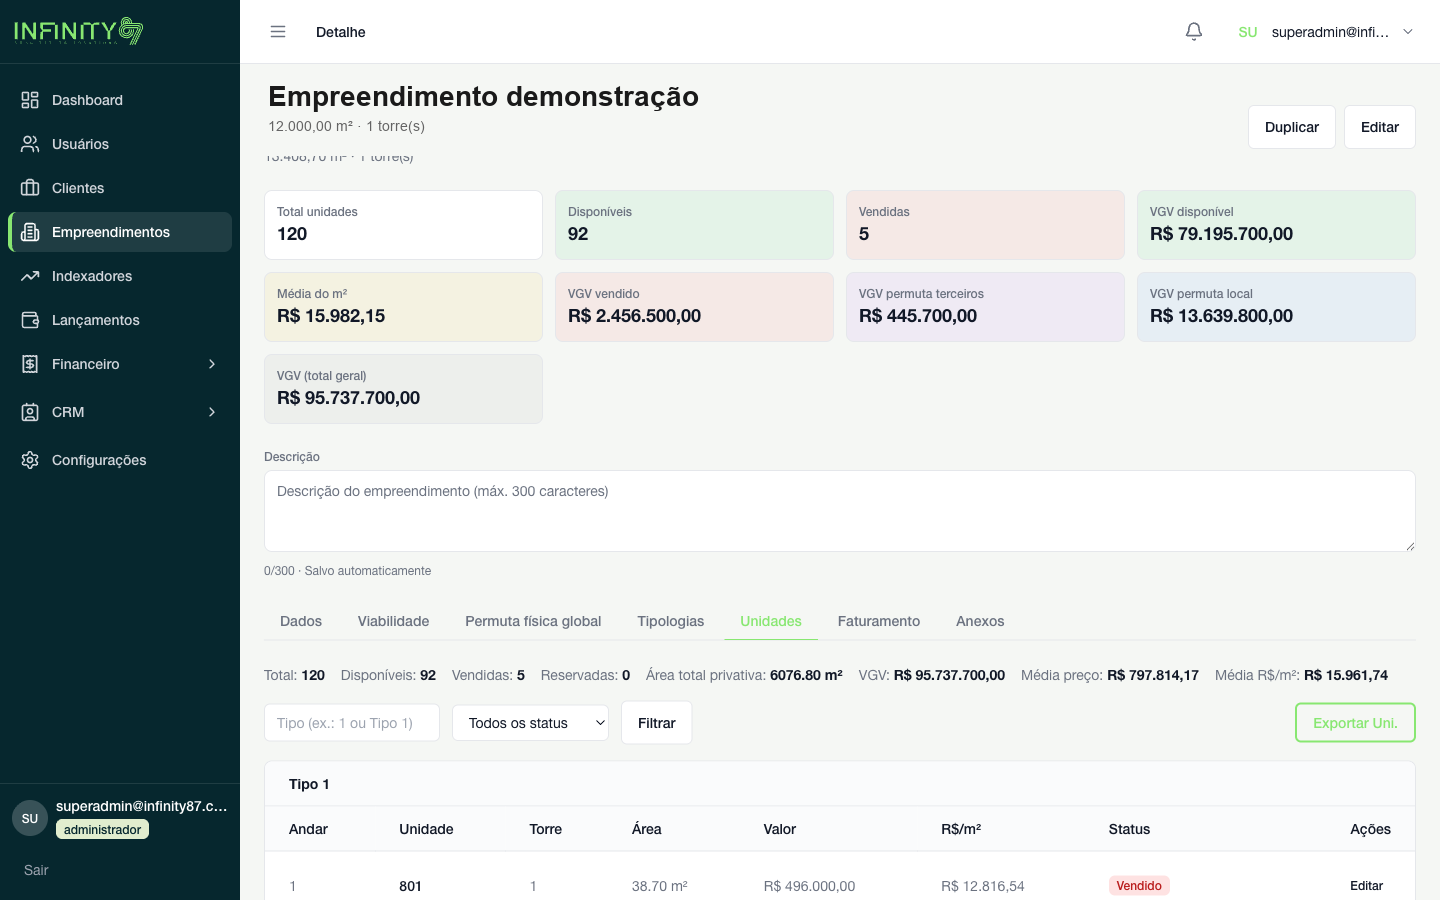Click the Financeiro receipt icon
This screenshot has width=1440, height=900.
tap(30, 364)
